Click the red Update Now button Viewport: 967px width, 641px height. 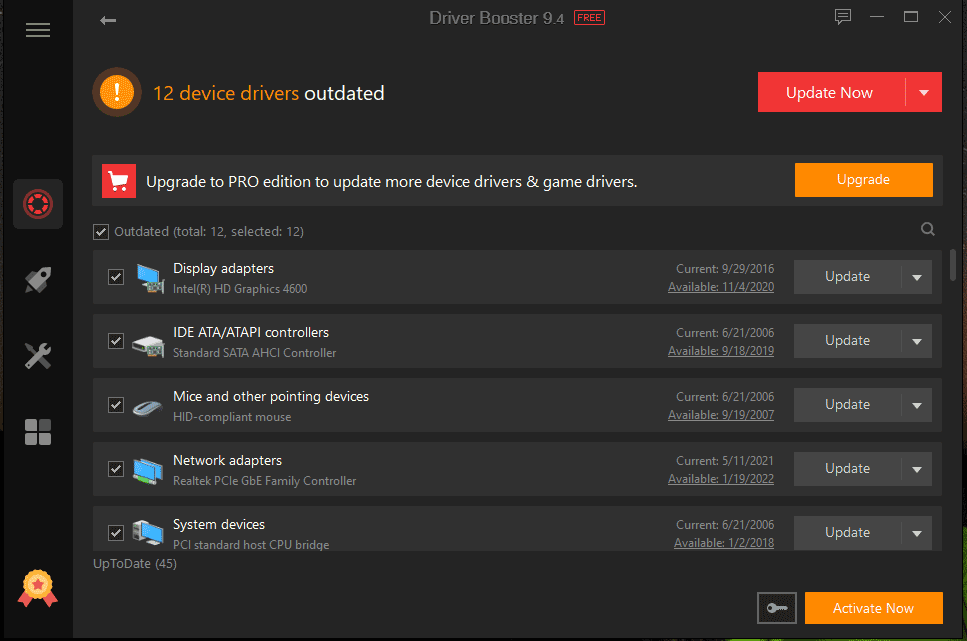coord(831,93)
